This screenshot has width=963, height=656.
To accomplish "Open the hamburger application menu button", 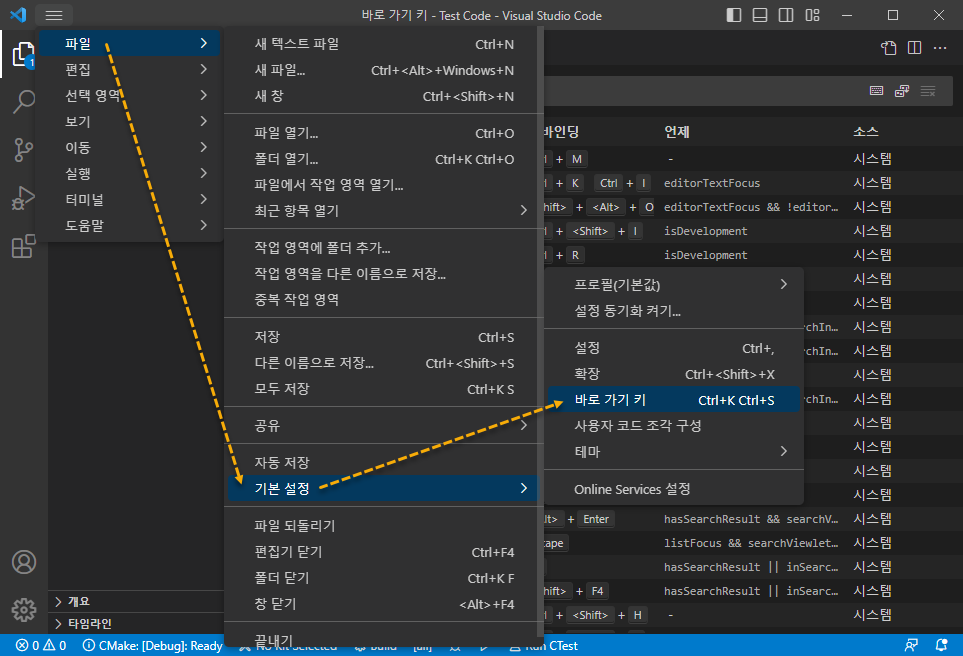I will click(x=54, y=15).
